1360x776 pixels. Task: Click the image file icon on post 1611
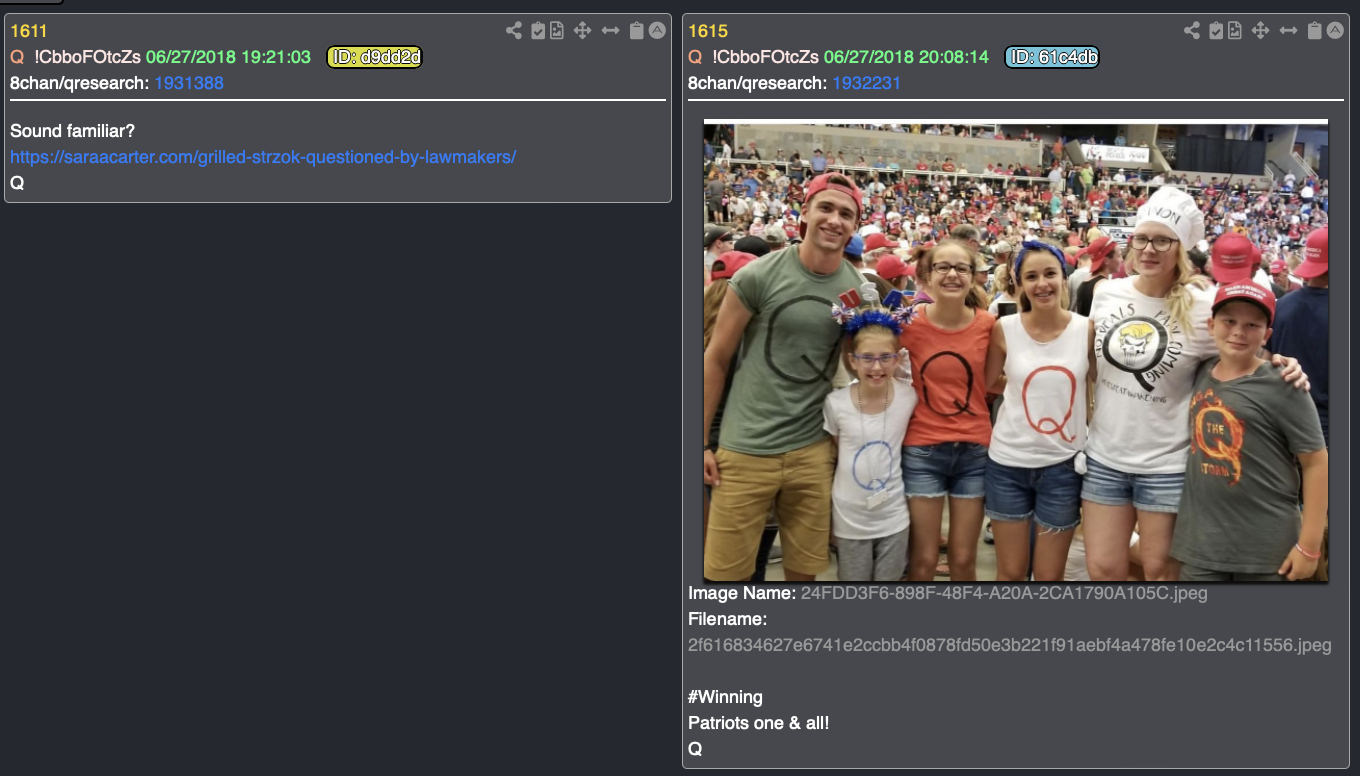[557, 31]
